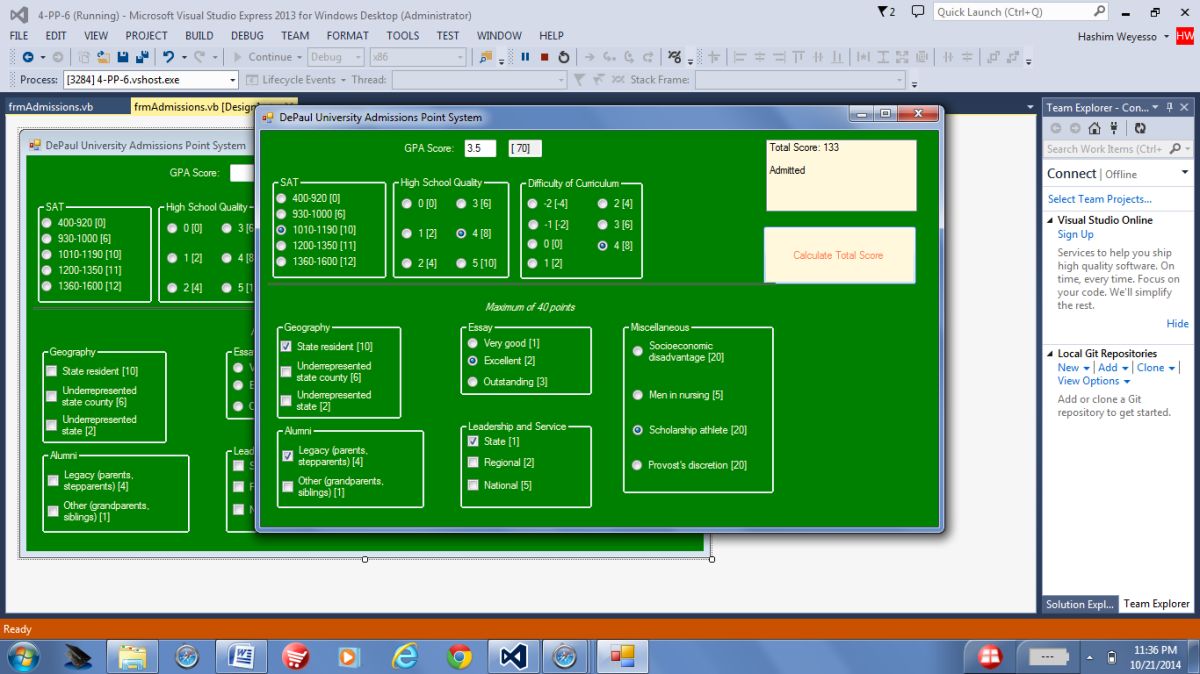Expand the Connect section dropdown arrow

pos(1185,173)
